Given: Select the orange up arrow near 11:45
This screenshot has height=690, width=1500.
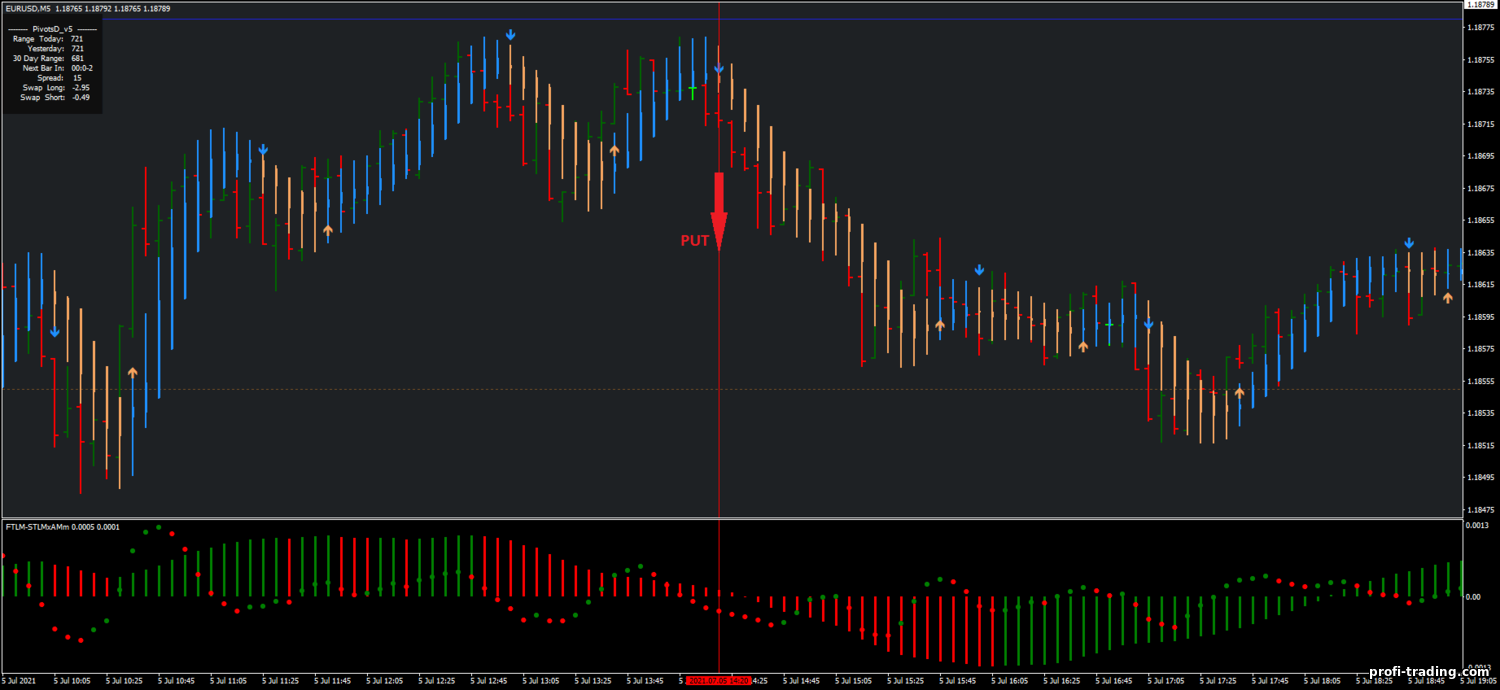Looking at the screenshot, I should (x=328, y=230).
